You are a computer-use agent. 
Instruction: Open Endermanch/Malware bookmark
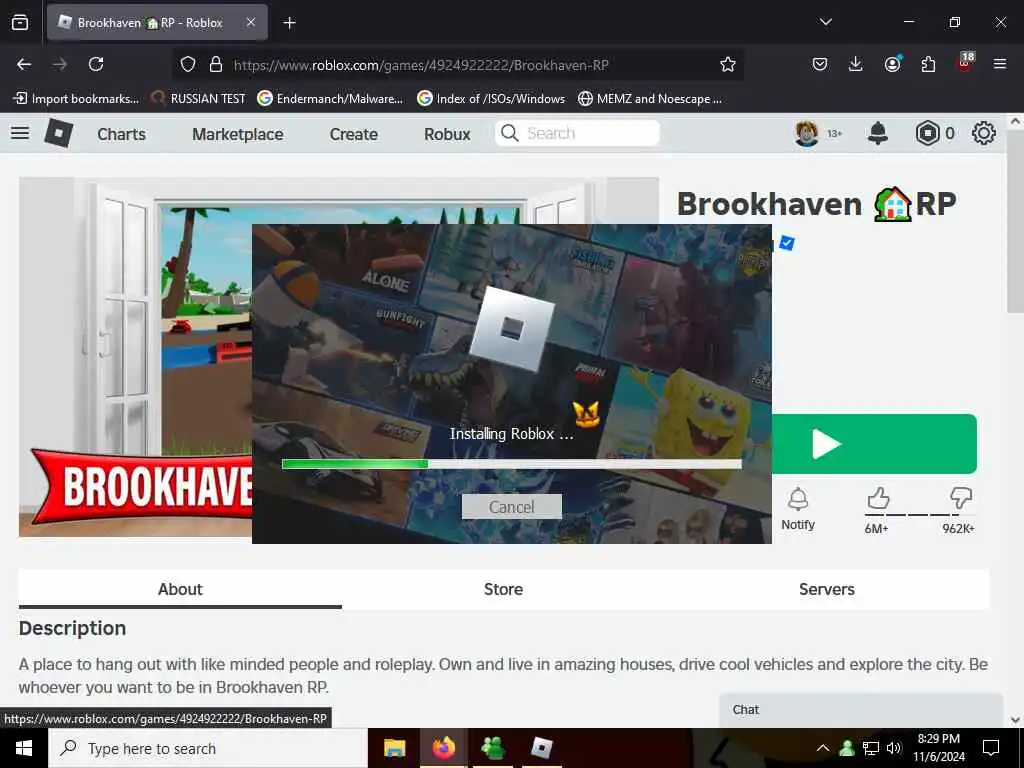click(330, 99)
